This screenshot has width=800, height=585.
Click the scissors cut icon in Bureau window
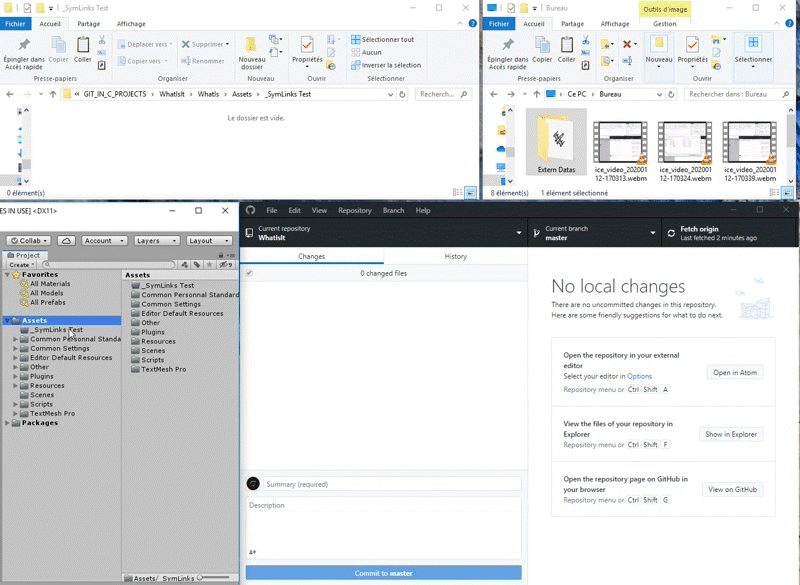tap(585, 40)
